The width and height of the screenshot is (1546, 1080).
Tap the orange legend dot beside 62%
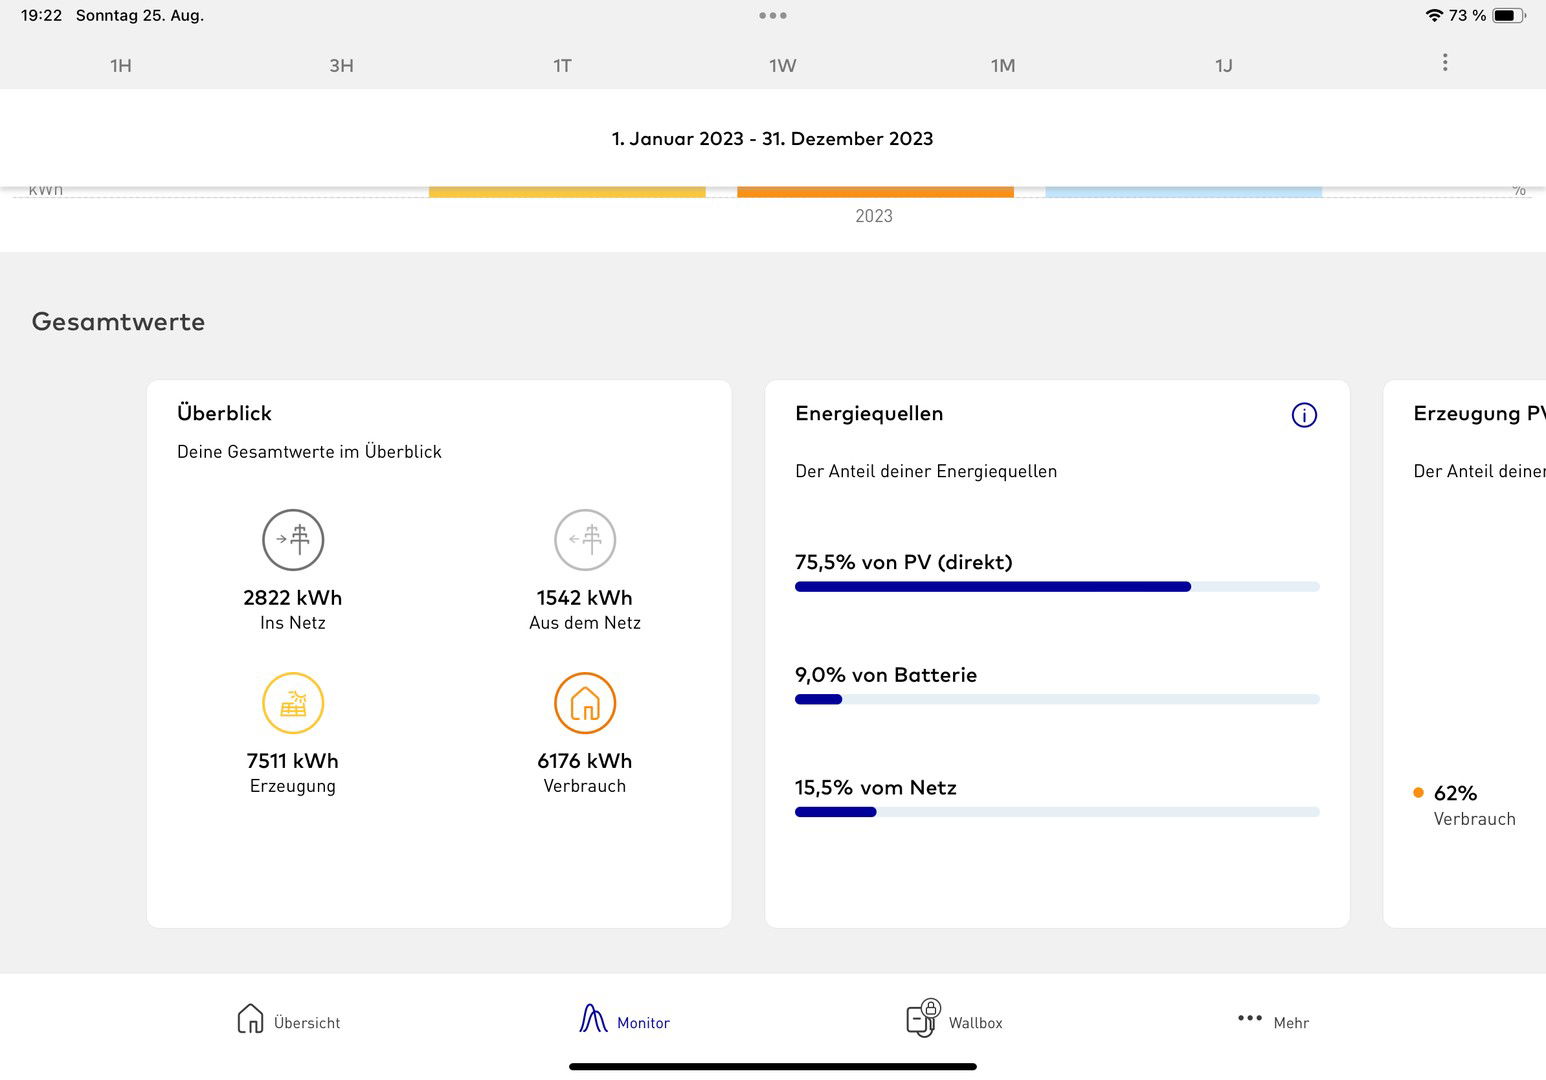(x=1418, y=793)
